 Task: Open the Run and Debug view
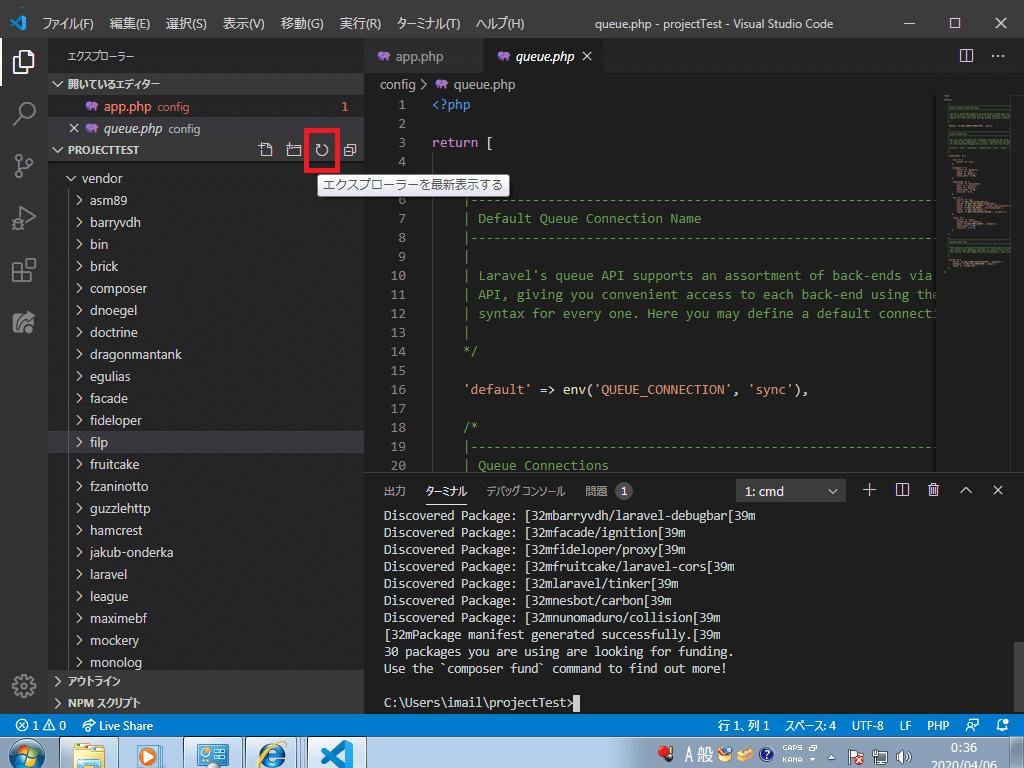[24, 218]
